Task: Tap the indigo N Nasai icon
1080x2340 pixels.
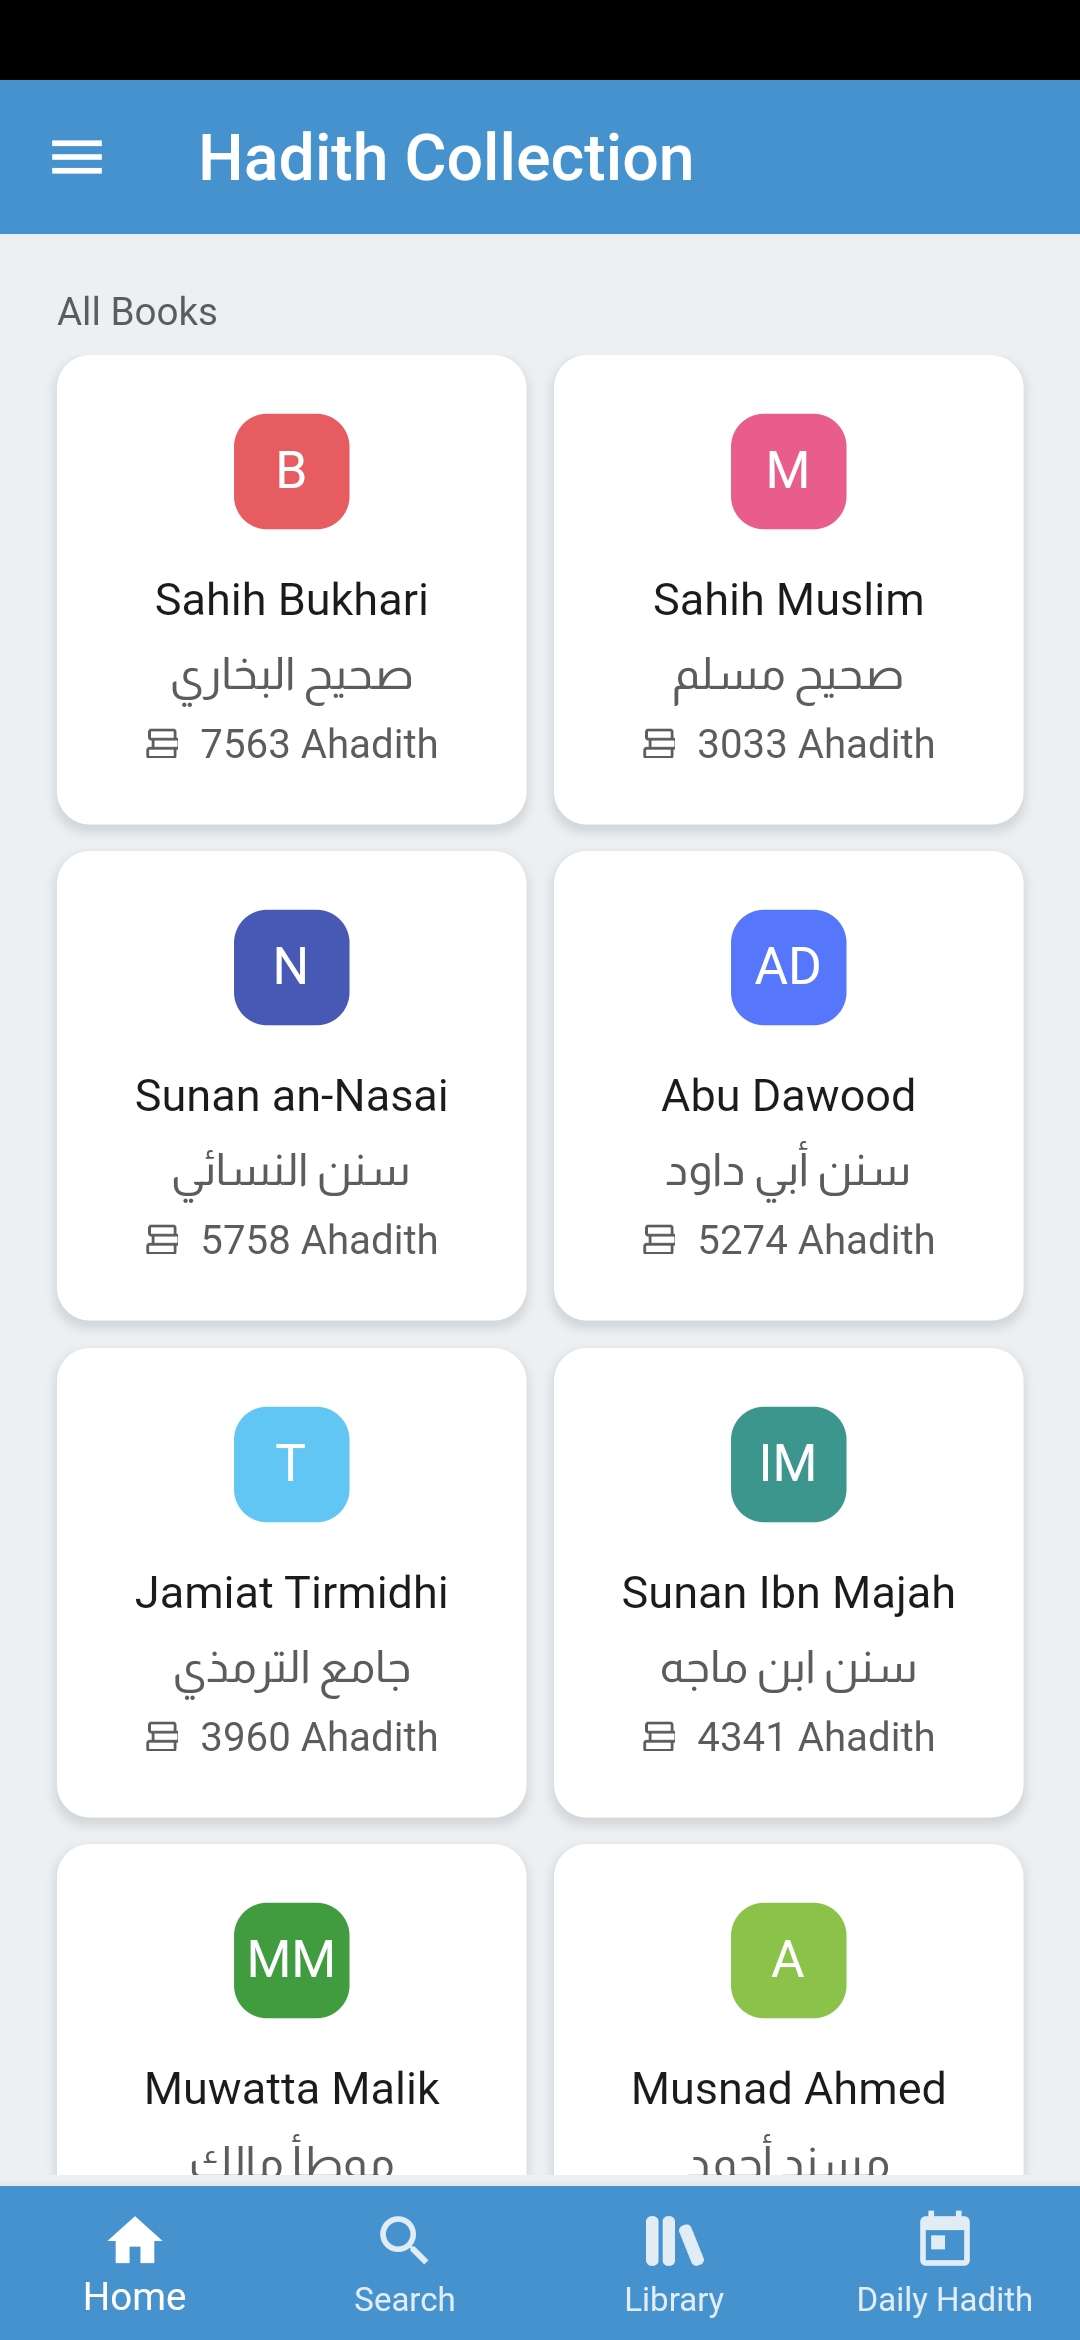Action: [291, 967]
